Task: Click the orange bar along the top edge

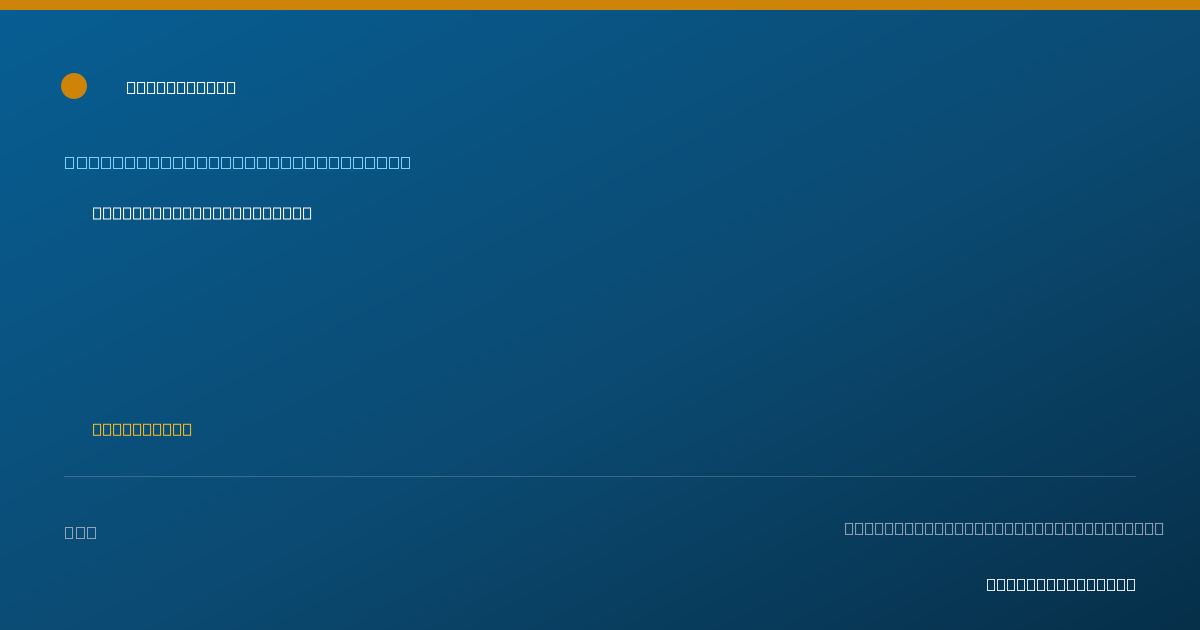Action: [600, 5]
